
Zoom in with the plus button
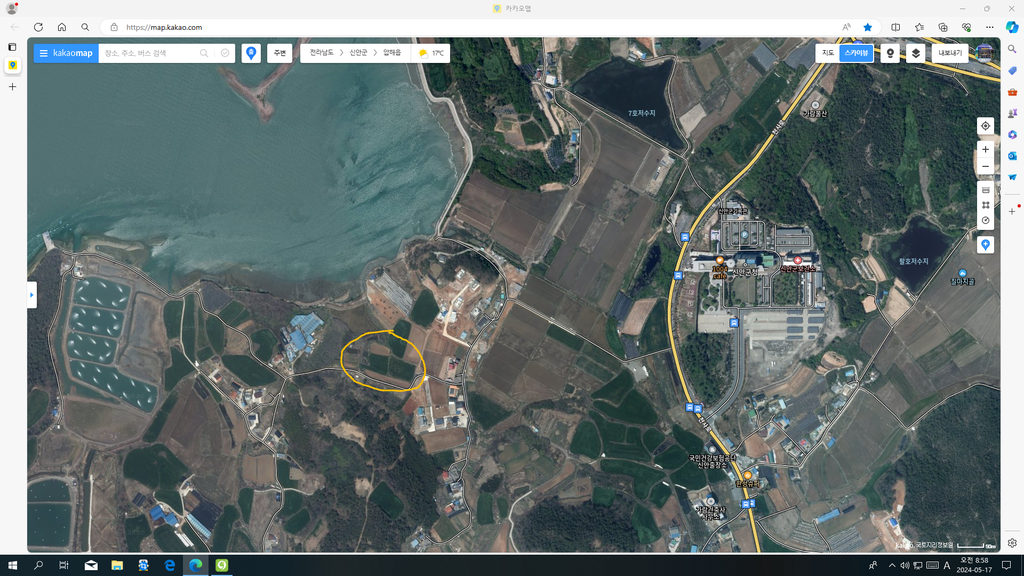click(x=985, y=149)
